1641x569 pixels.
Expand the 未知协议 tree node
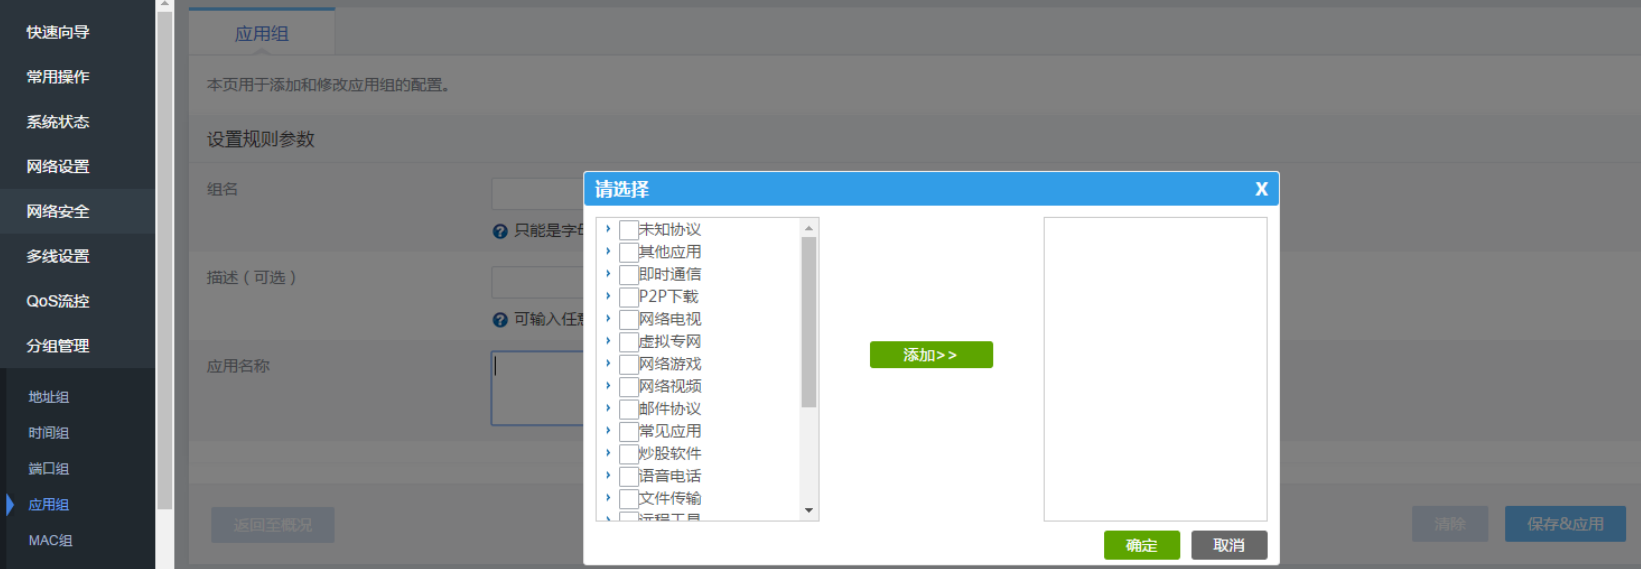click(x=608, y=229)
